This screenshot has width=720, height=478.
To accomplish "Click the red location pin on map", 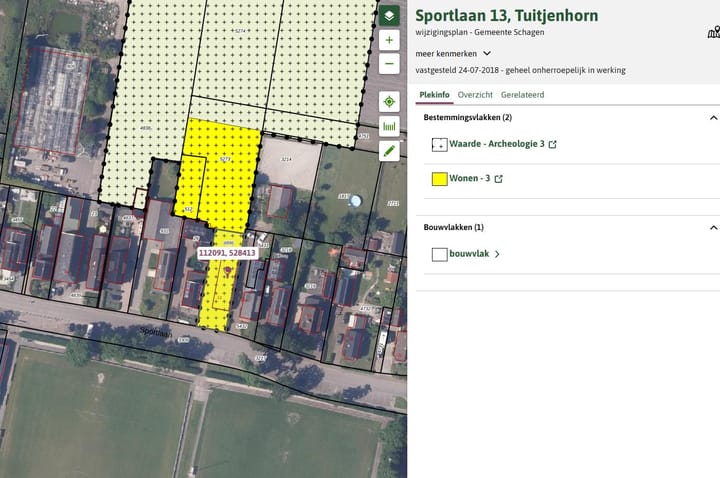I will click(x=229, y=269).
